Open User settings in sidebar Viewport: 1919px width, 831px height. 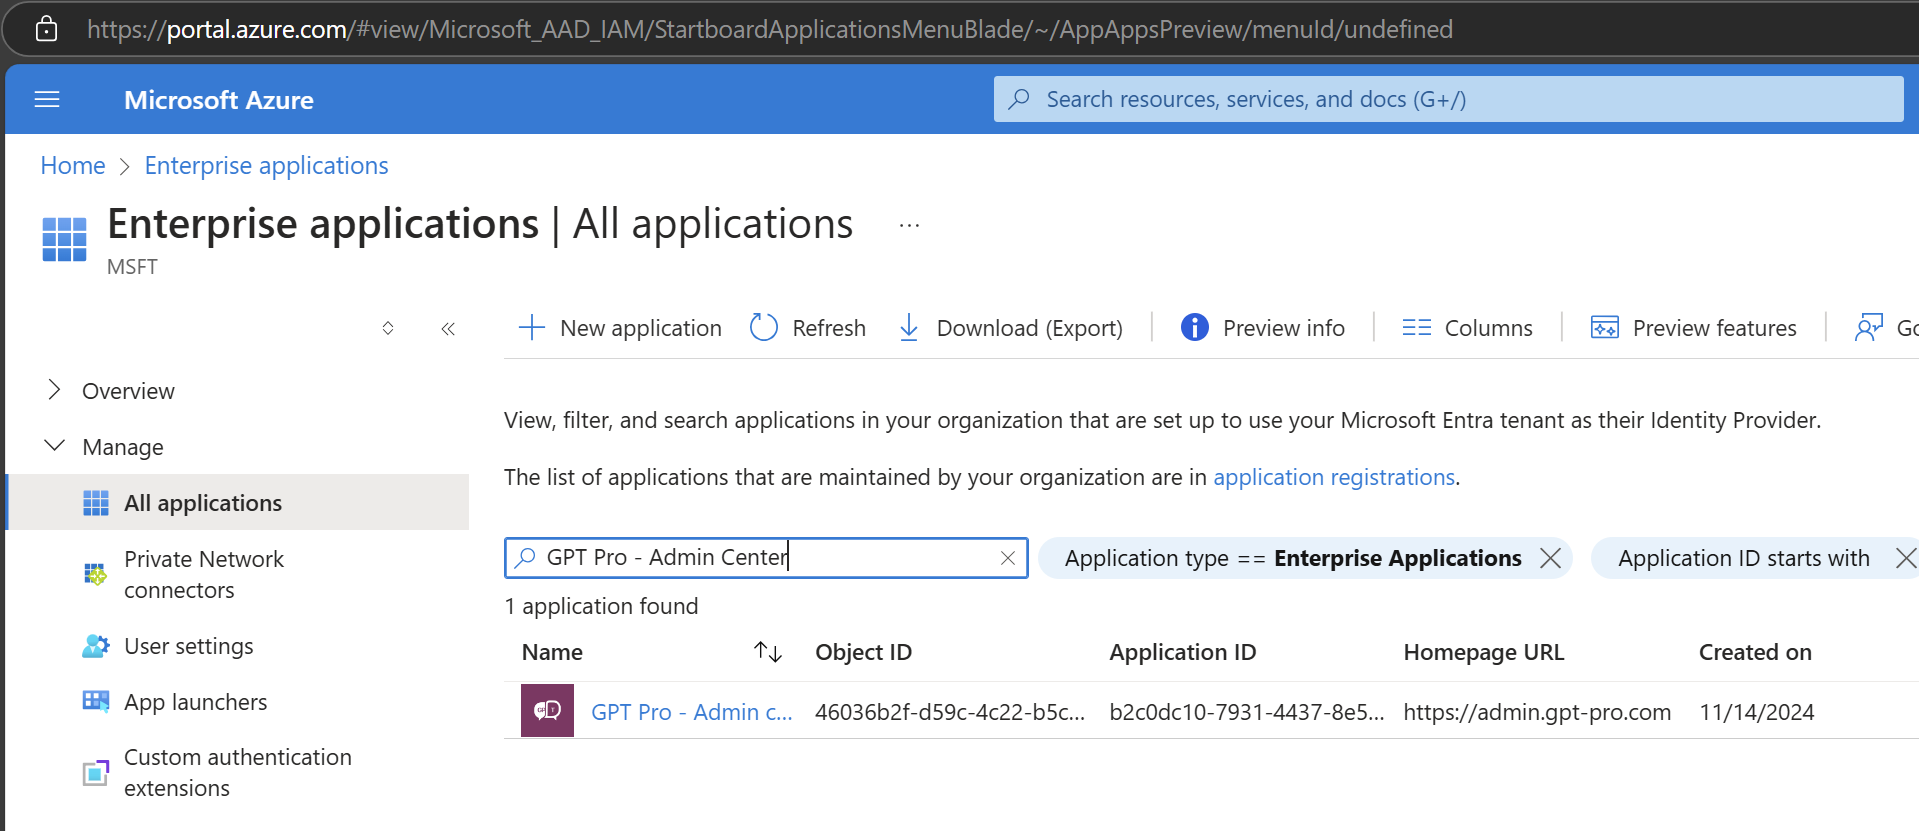tap(188, 646)
